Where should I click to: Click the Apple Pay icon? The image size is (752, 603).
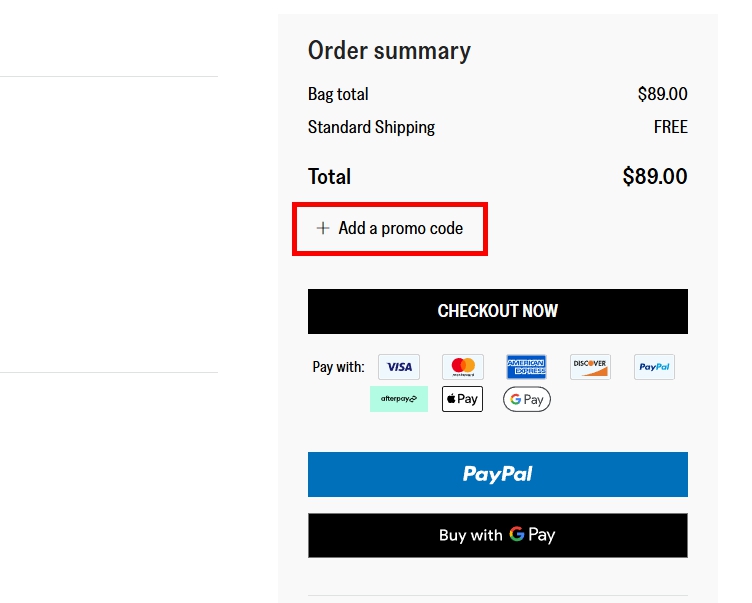(x=463, y=399)
